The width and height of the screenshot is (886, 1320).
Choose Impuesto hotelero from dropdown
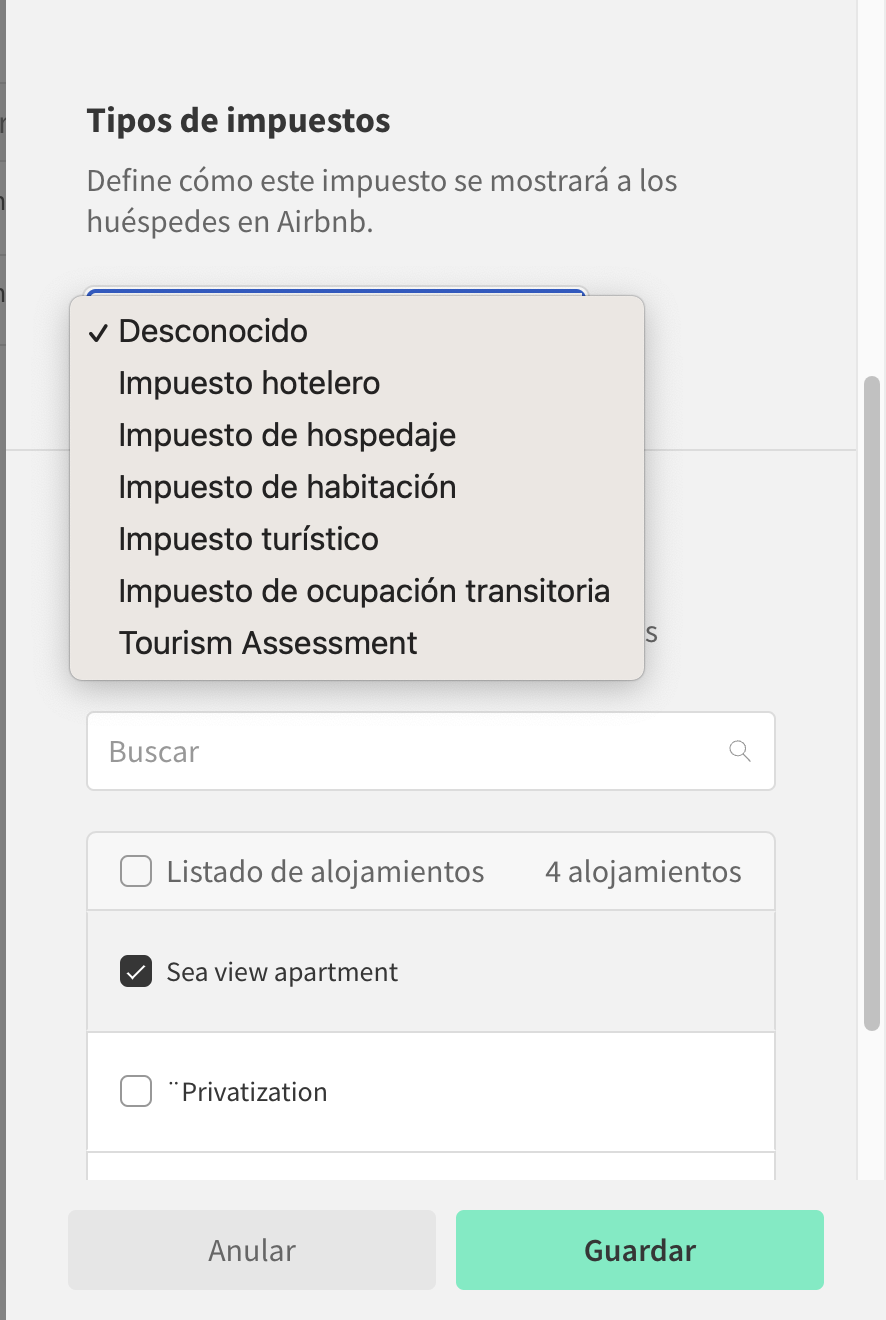(x=249, y=383)
